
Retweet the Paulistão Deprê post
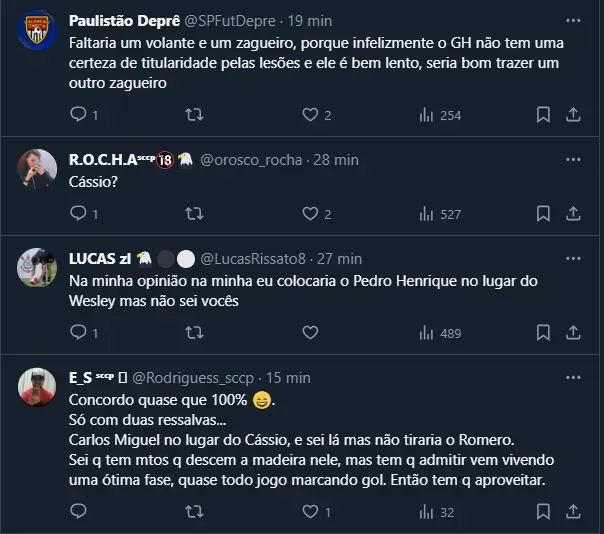[x=195, y=115]
